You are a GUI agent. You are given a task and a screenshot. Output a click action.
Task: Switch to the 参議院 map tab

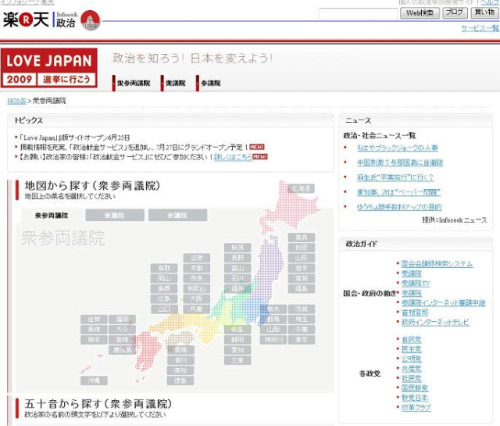click(x=178, y=215)
